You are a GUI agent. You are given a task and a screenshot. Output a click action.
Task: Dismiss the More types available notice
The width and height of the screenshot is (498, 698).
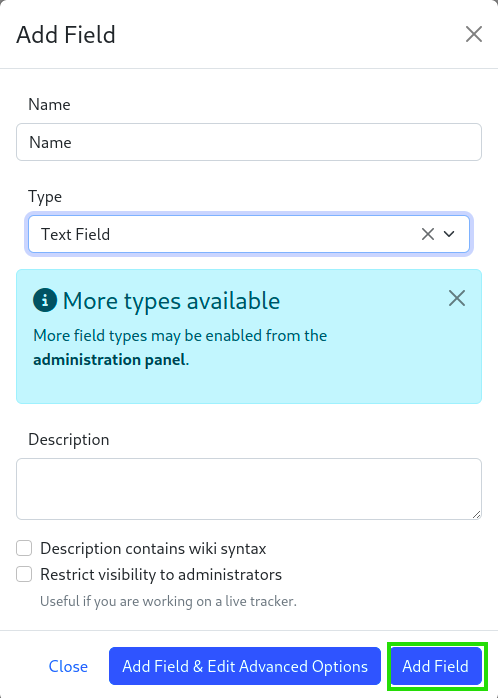[x=457, y=298]
